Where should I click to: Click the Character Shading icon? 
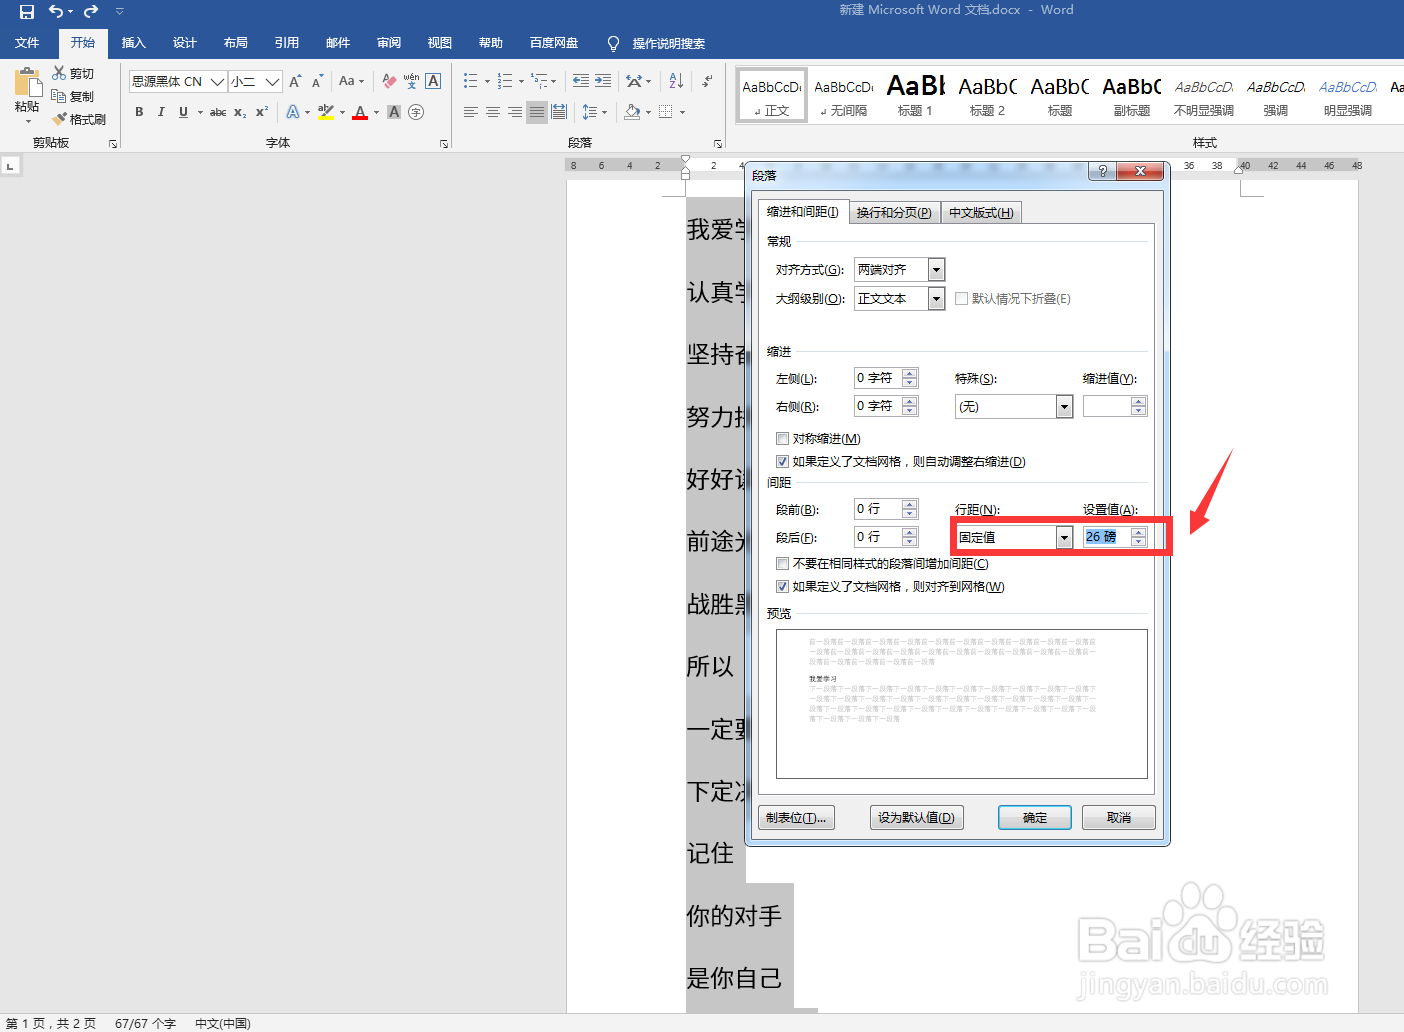pos(394,112)
